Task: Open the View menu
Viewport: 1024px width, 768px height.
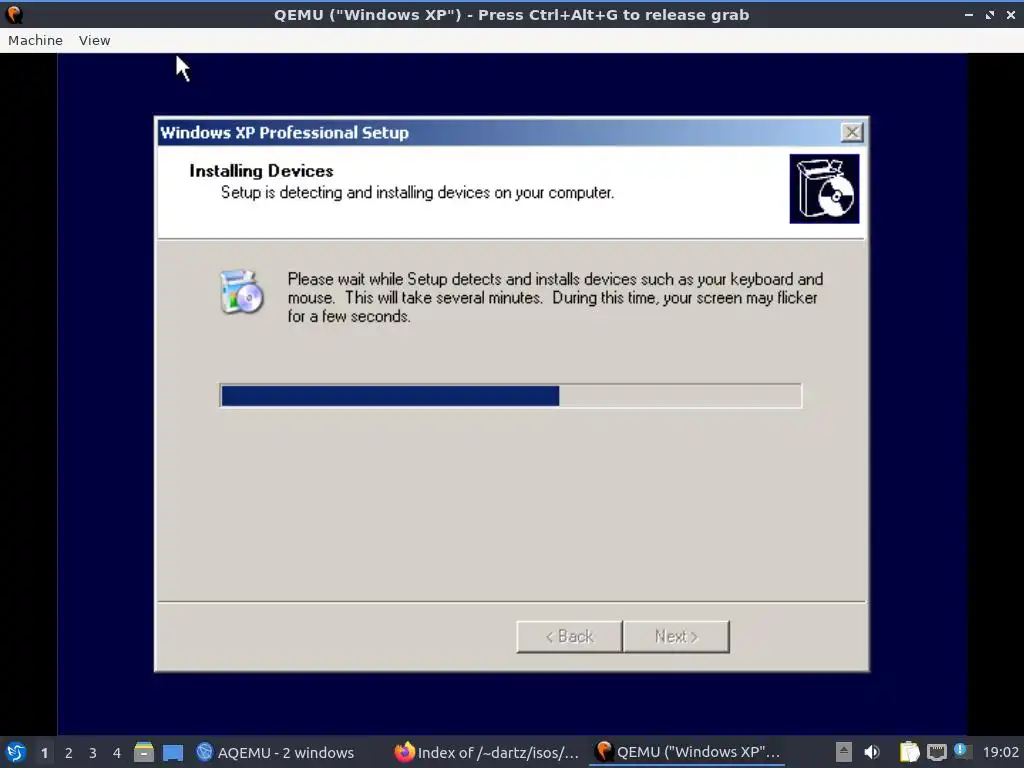Action: click(95, 40)
